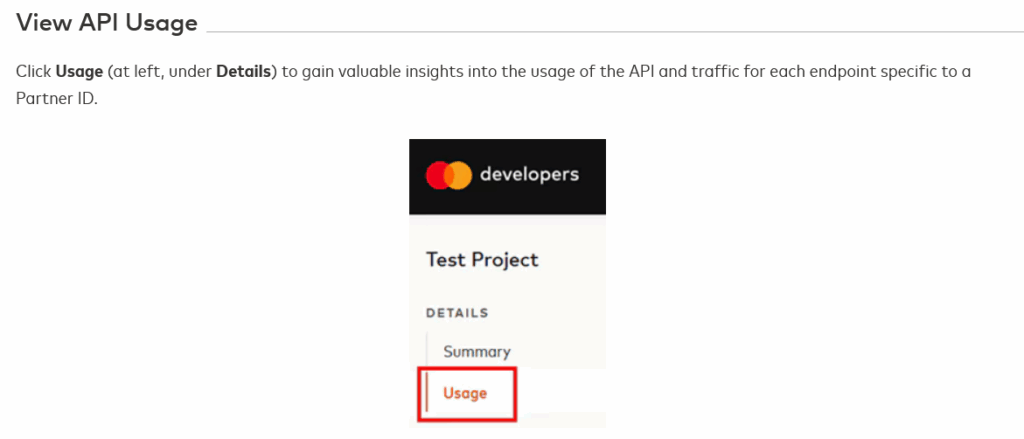Open the Summary sidebar item
The image size is (1024, 439).
tap(477, 352)
